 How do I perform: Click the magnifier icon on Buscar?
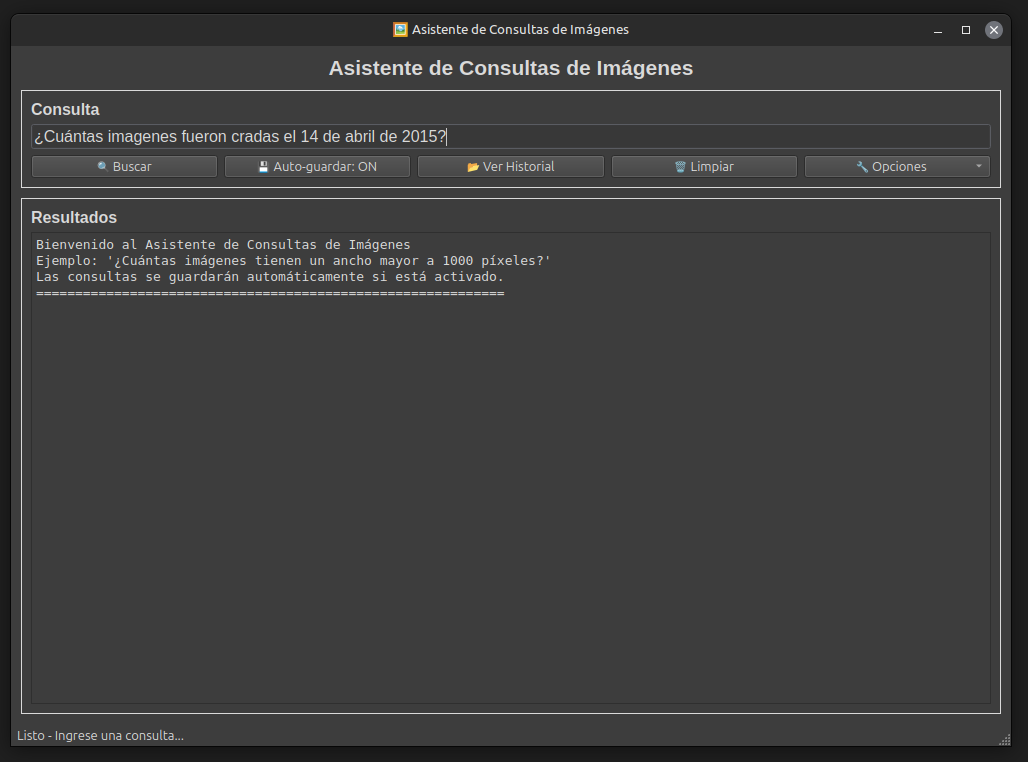tap(102, 167)
